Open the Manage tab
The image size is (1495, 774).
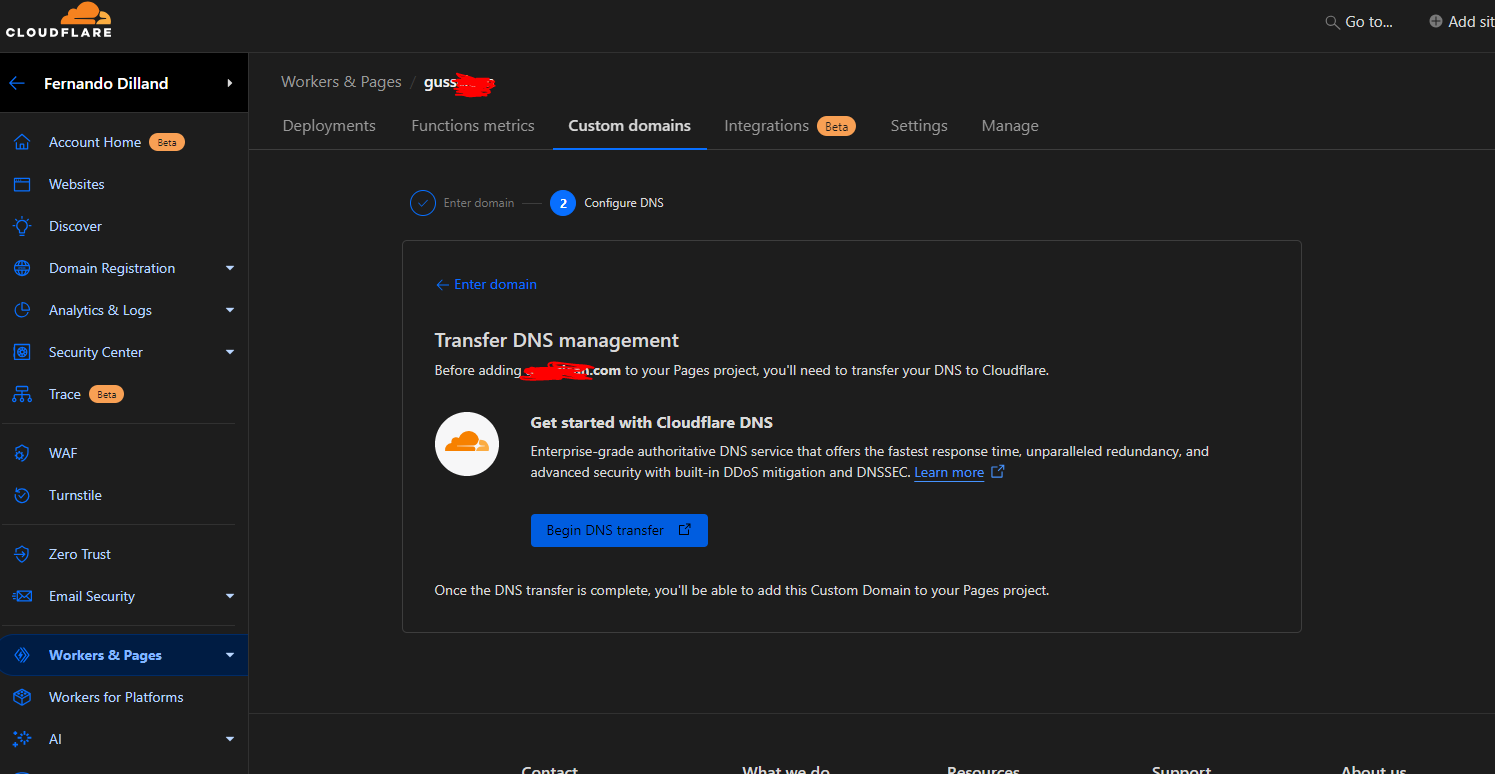pos(1010,126)
